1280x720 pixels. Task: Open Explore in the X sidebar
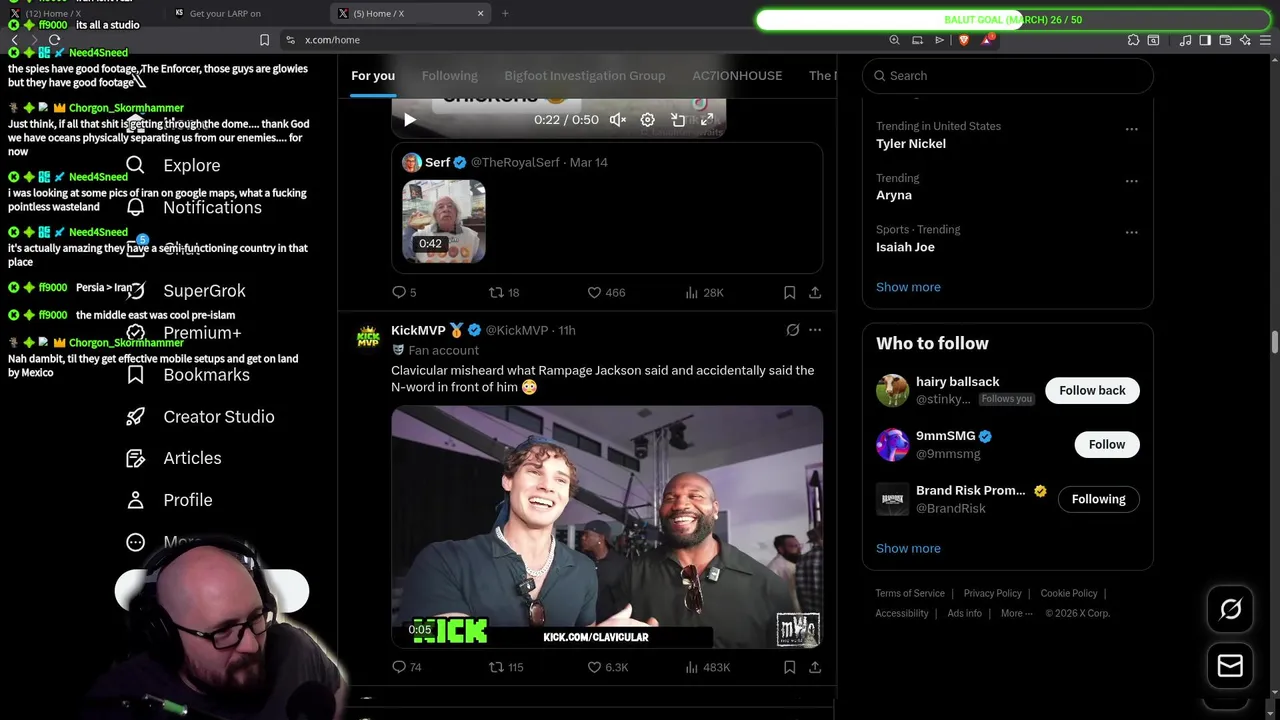point(173,165)
